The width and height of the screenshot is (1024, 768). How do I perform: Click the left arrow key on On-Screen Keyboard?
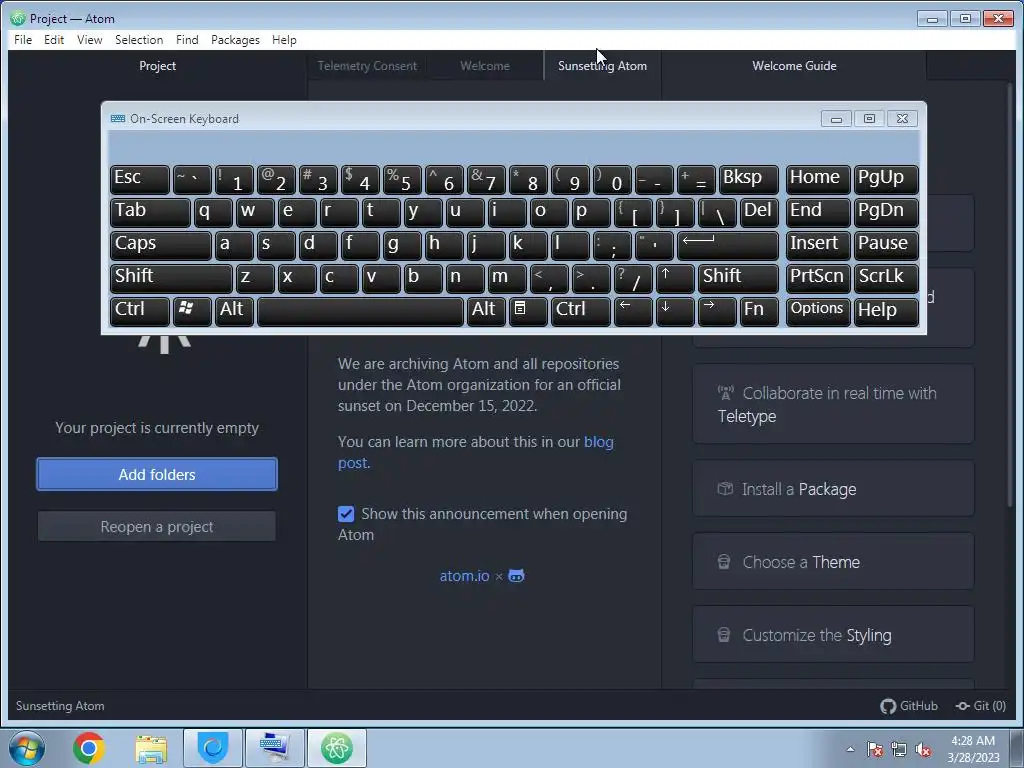633,311
